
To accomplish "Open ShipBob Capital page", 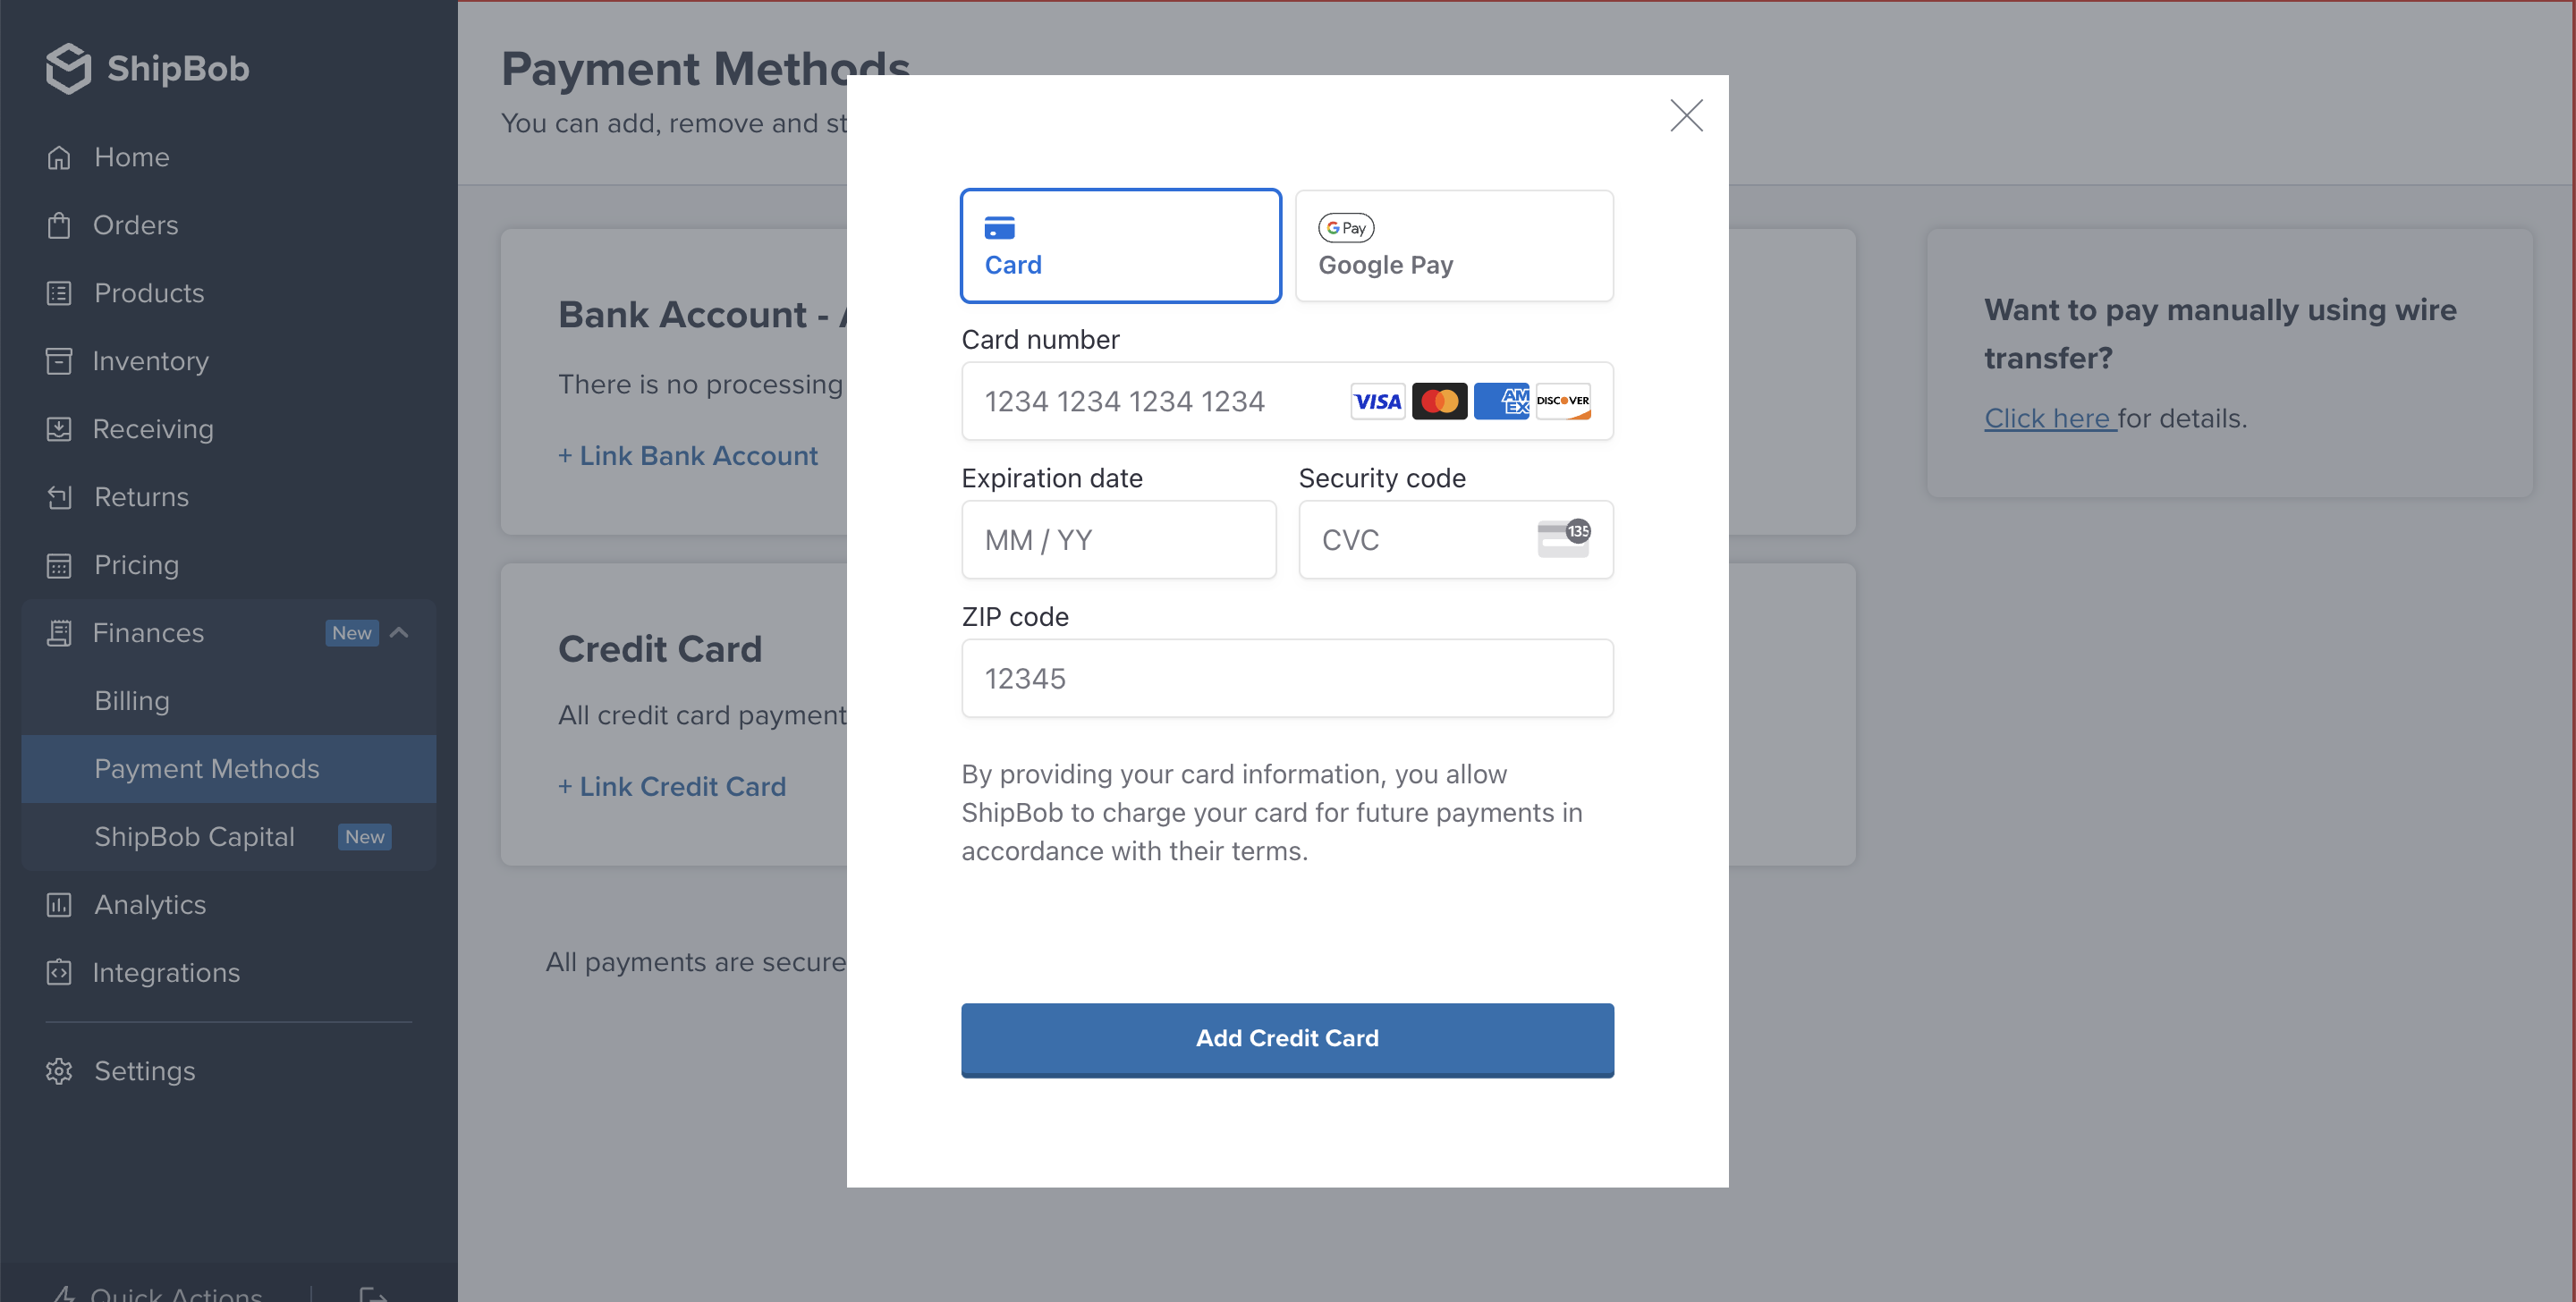I will 194,836.
